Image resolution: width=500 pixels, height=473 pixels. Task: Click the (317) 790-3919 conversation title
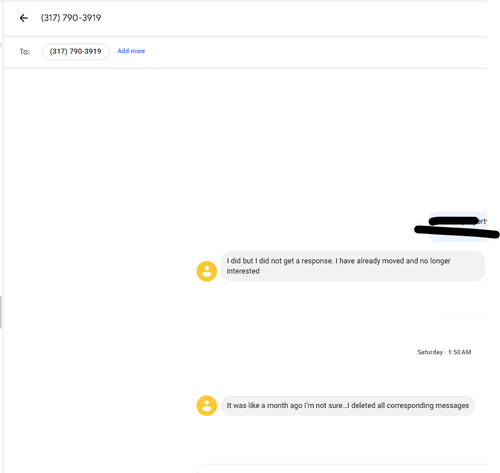pos(71,18)
